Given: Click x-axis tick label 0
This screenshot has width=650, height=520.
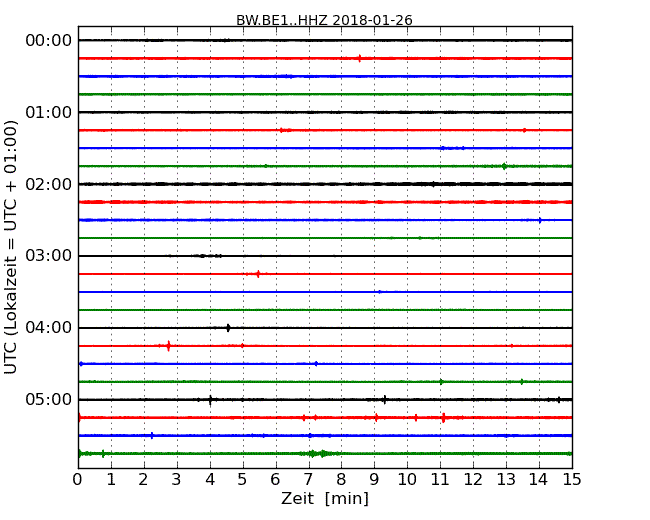Looking at the screenshot, I should [78, 480].
